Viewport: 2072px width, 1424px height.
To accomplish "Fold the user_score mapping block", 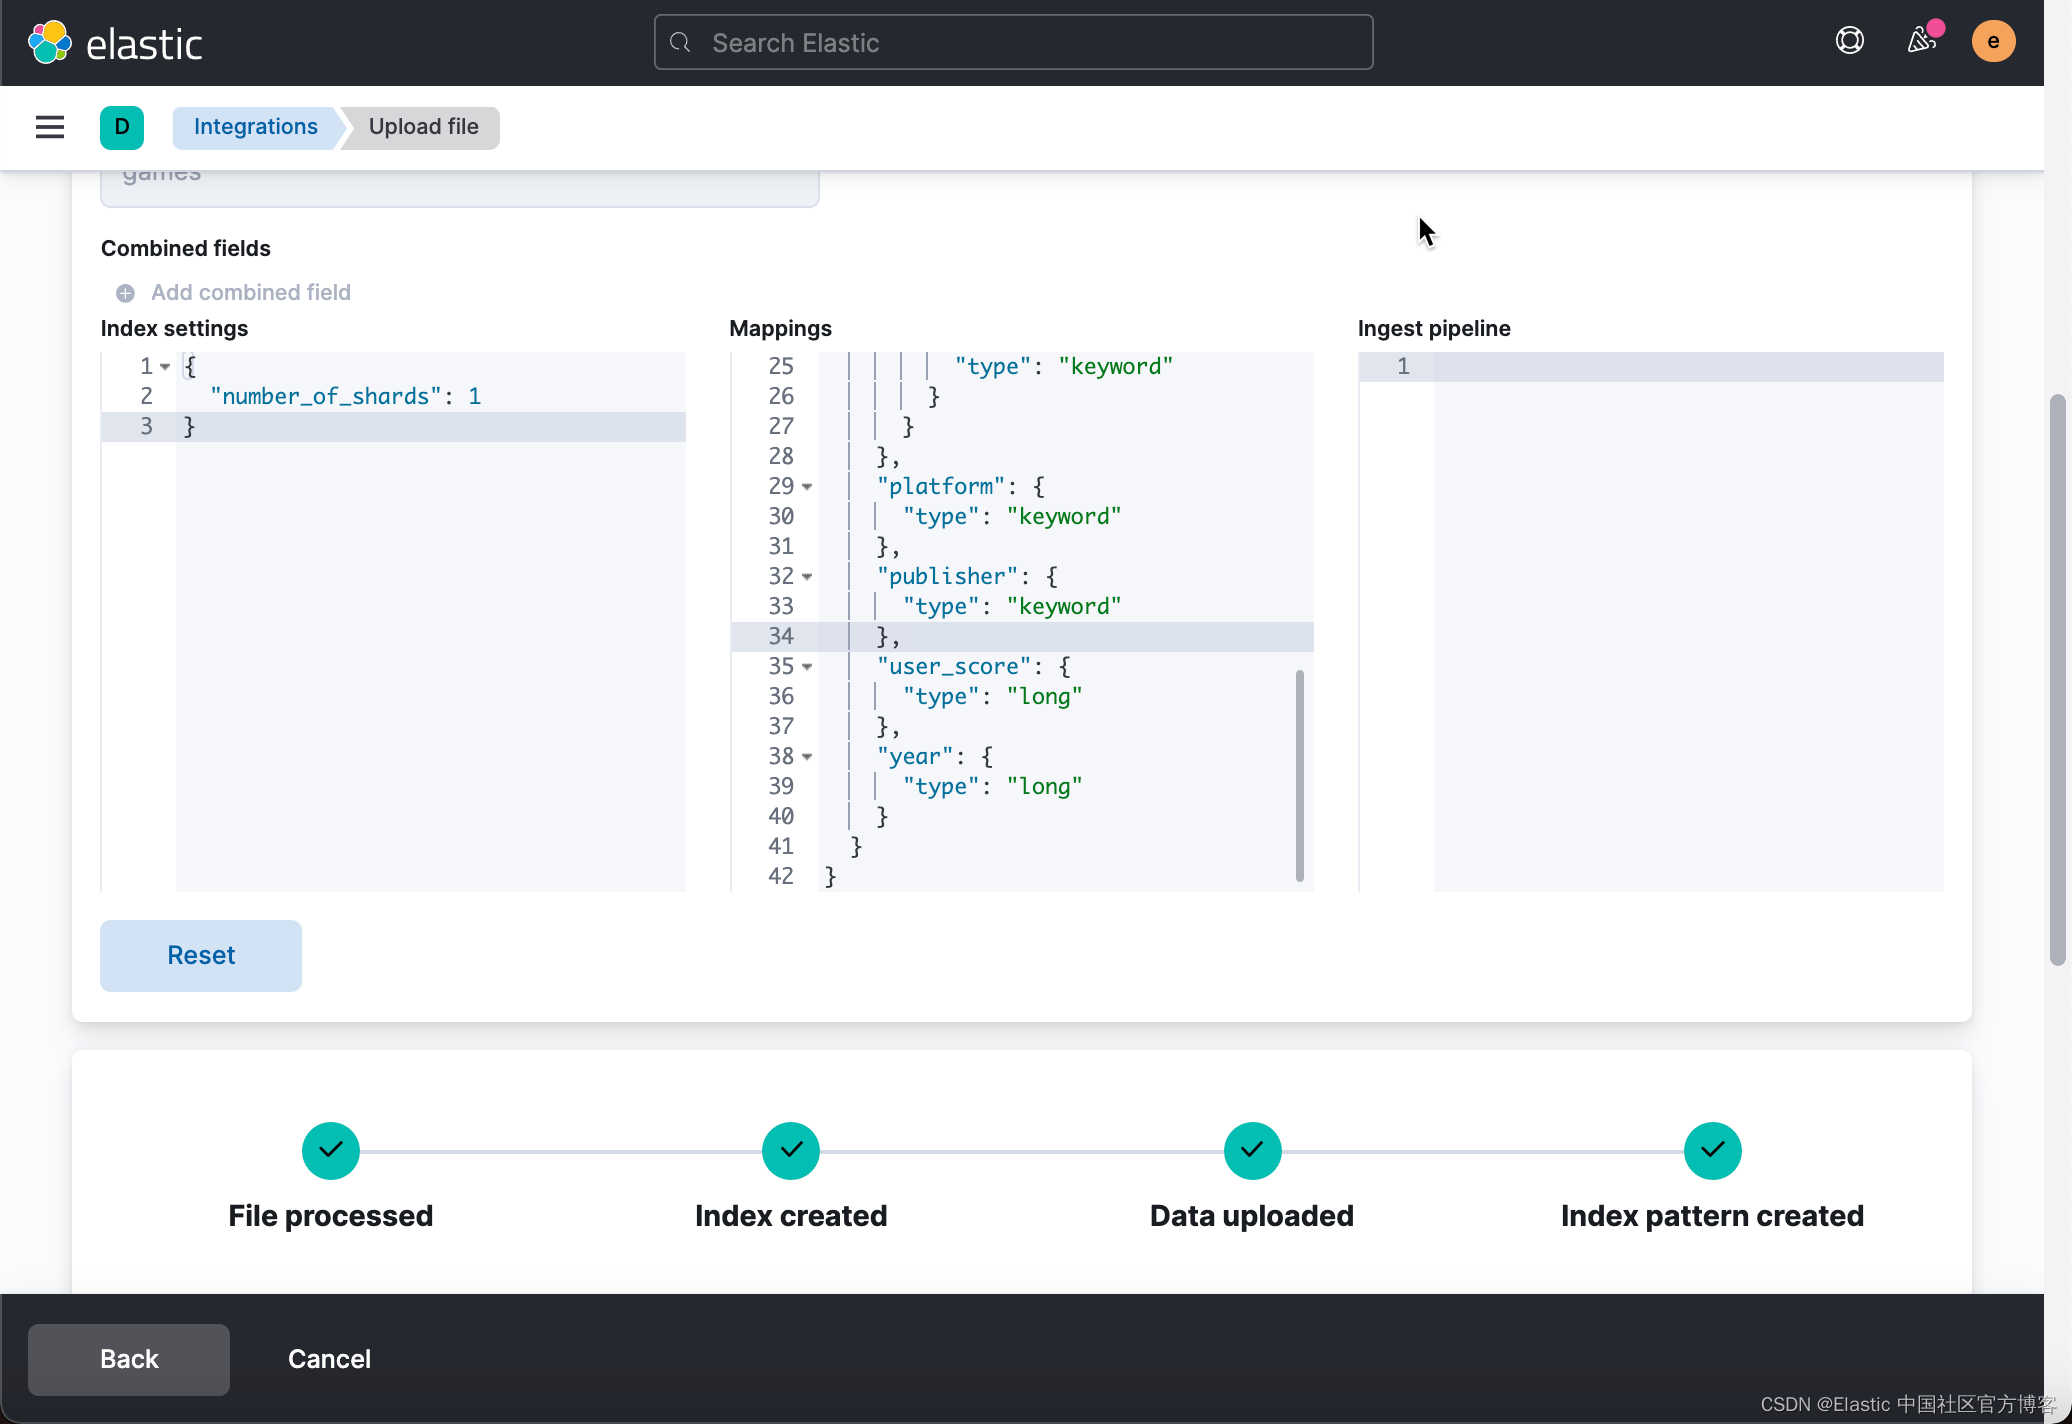I will coord(807,667).
